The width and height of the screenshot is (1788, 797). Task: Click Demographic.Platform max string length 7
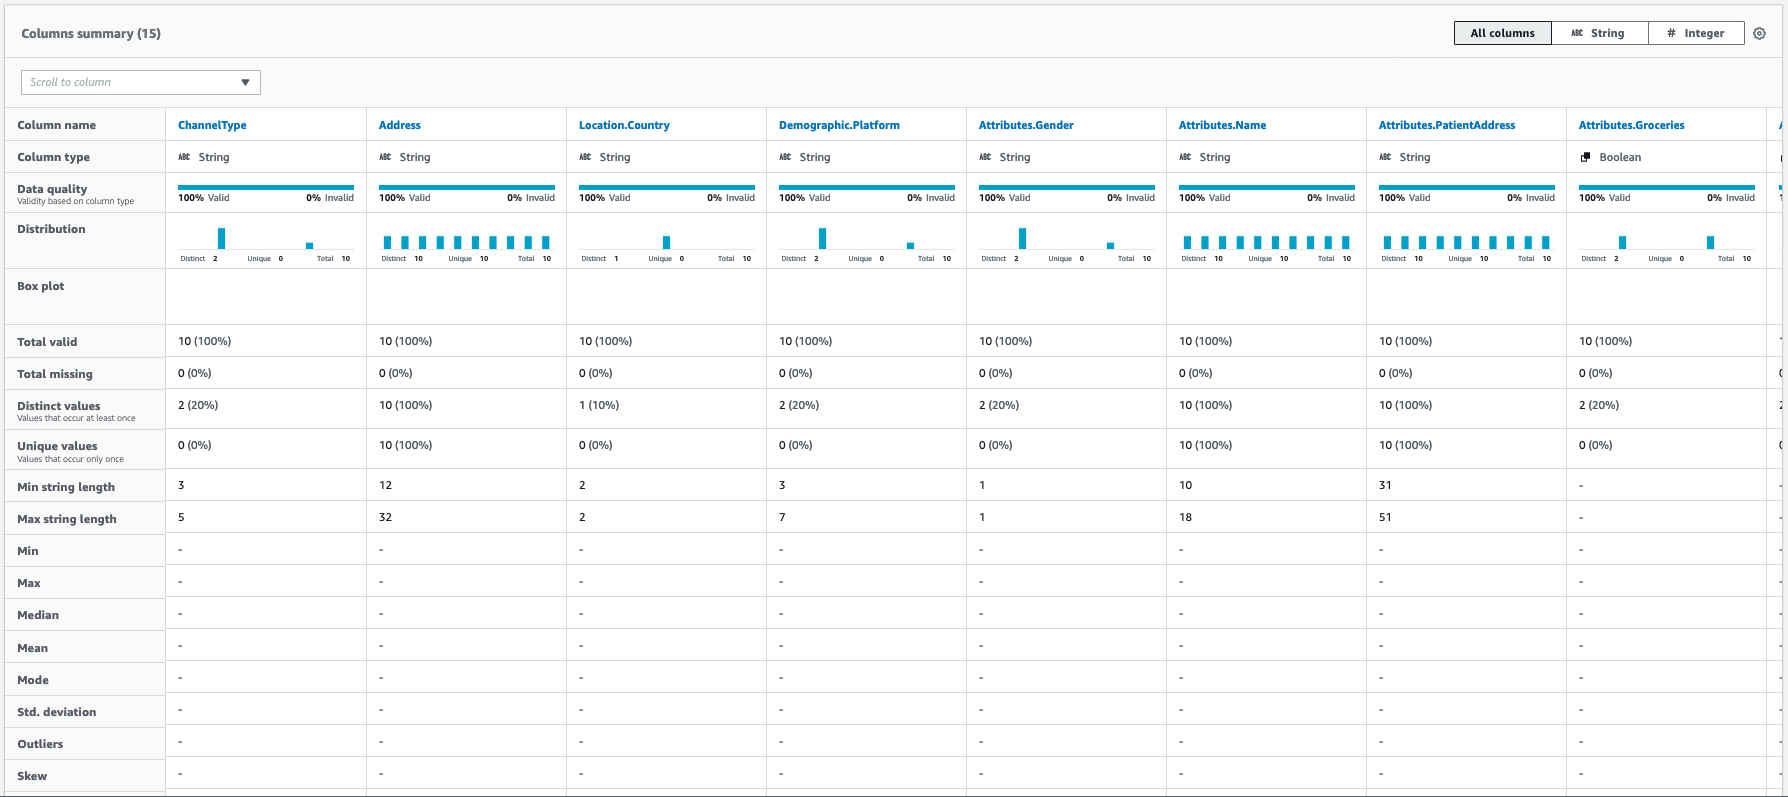click(x=782, y=517)
